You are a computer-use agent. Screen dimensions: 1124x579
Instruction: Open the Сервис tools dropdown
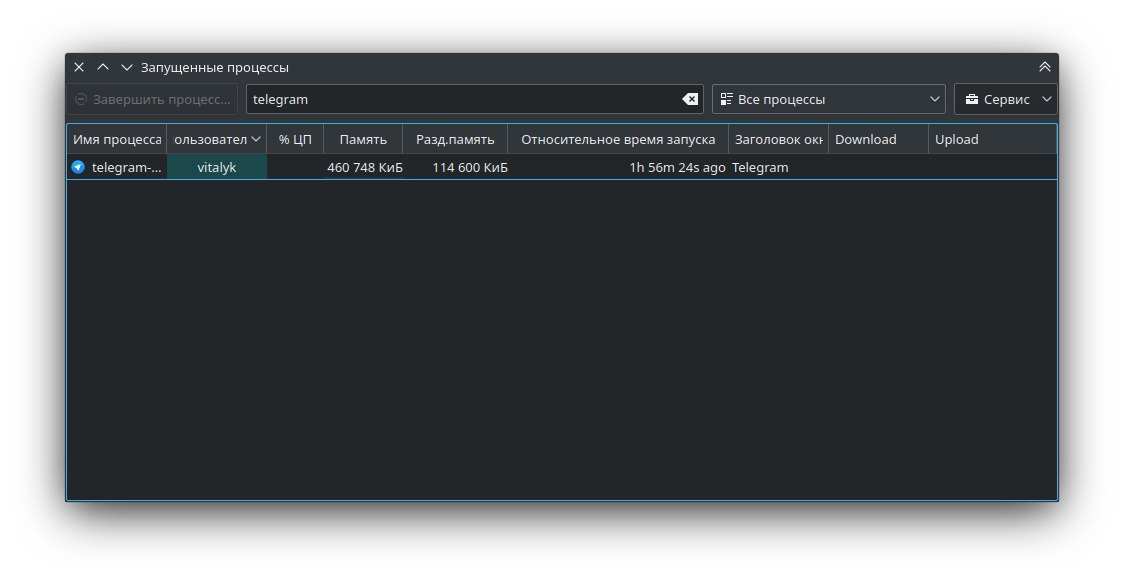[x=1006, y=99]
